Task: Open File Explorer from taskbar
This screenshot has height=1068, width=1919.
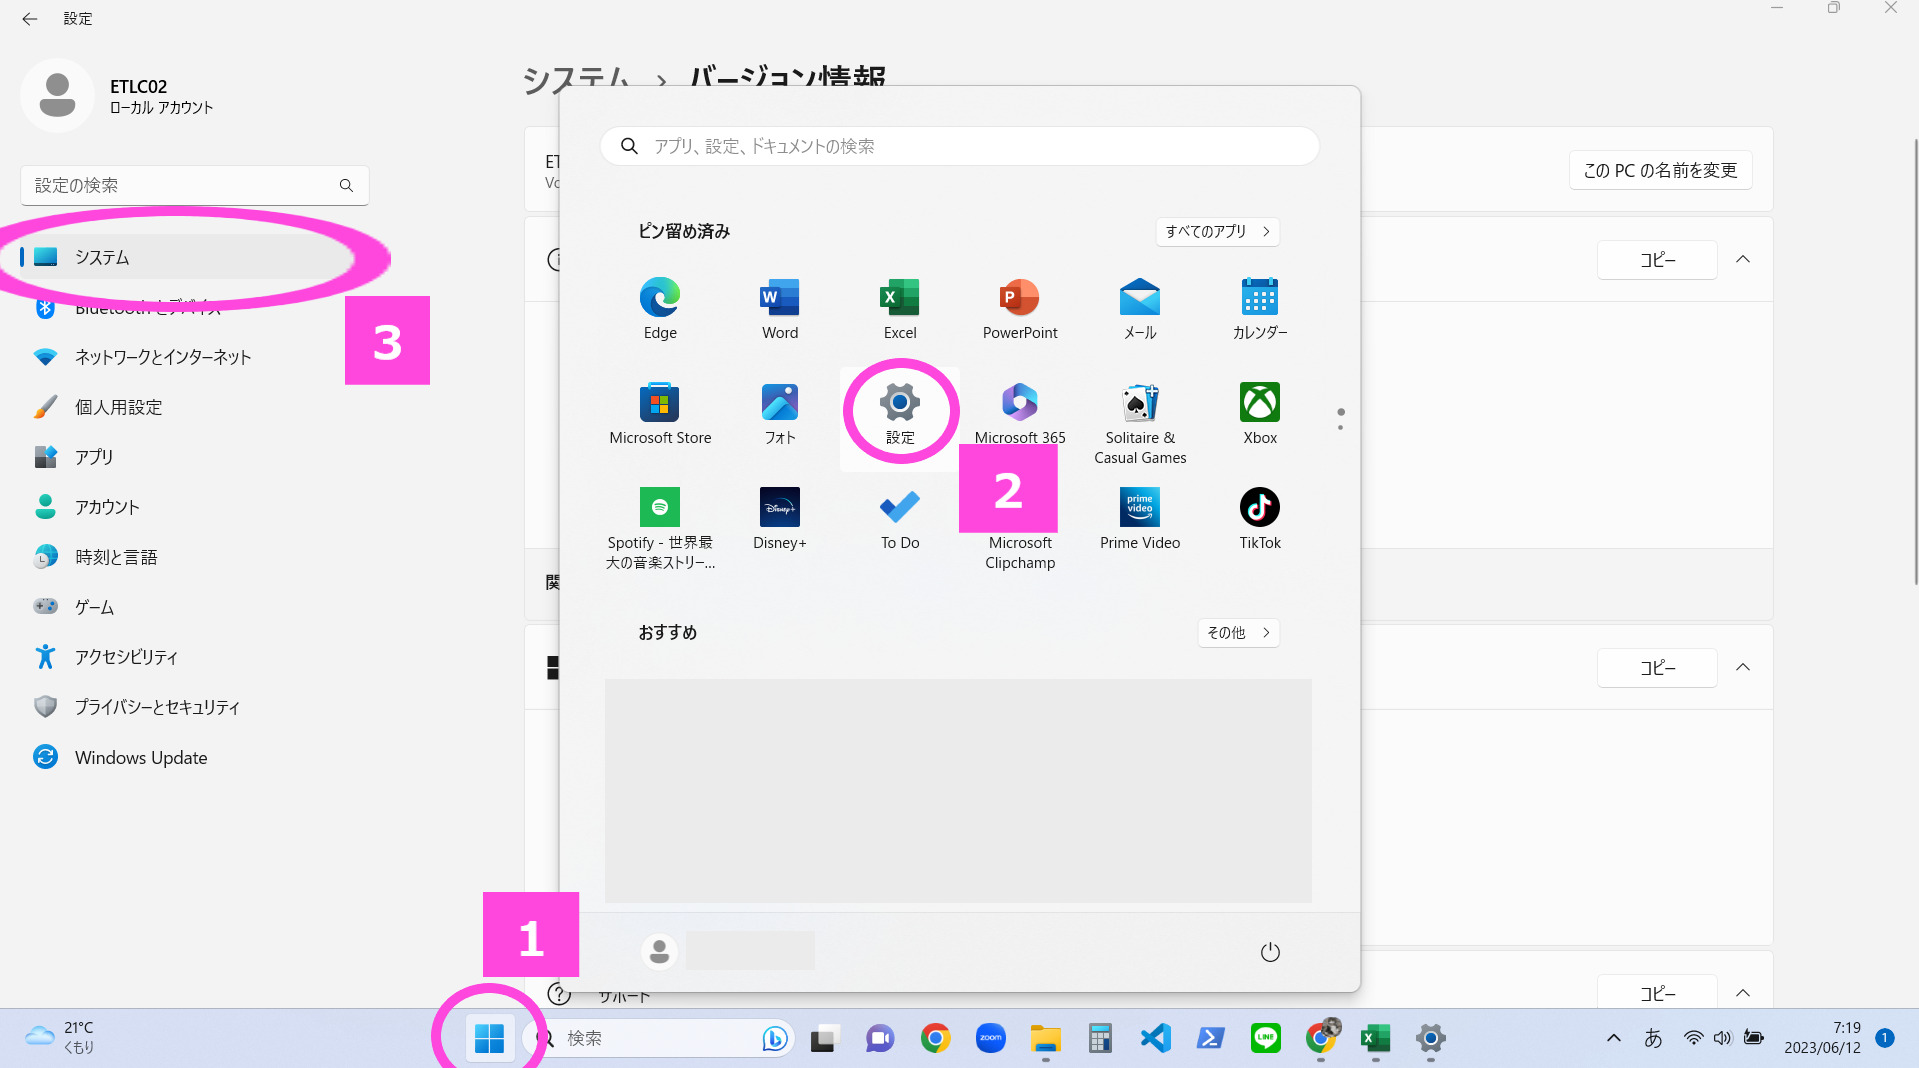Action: [1045, 1038]
